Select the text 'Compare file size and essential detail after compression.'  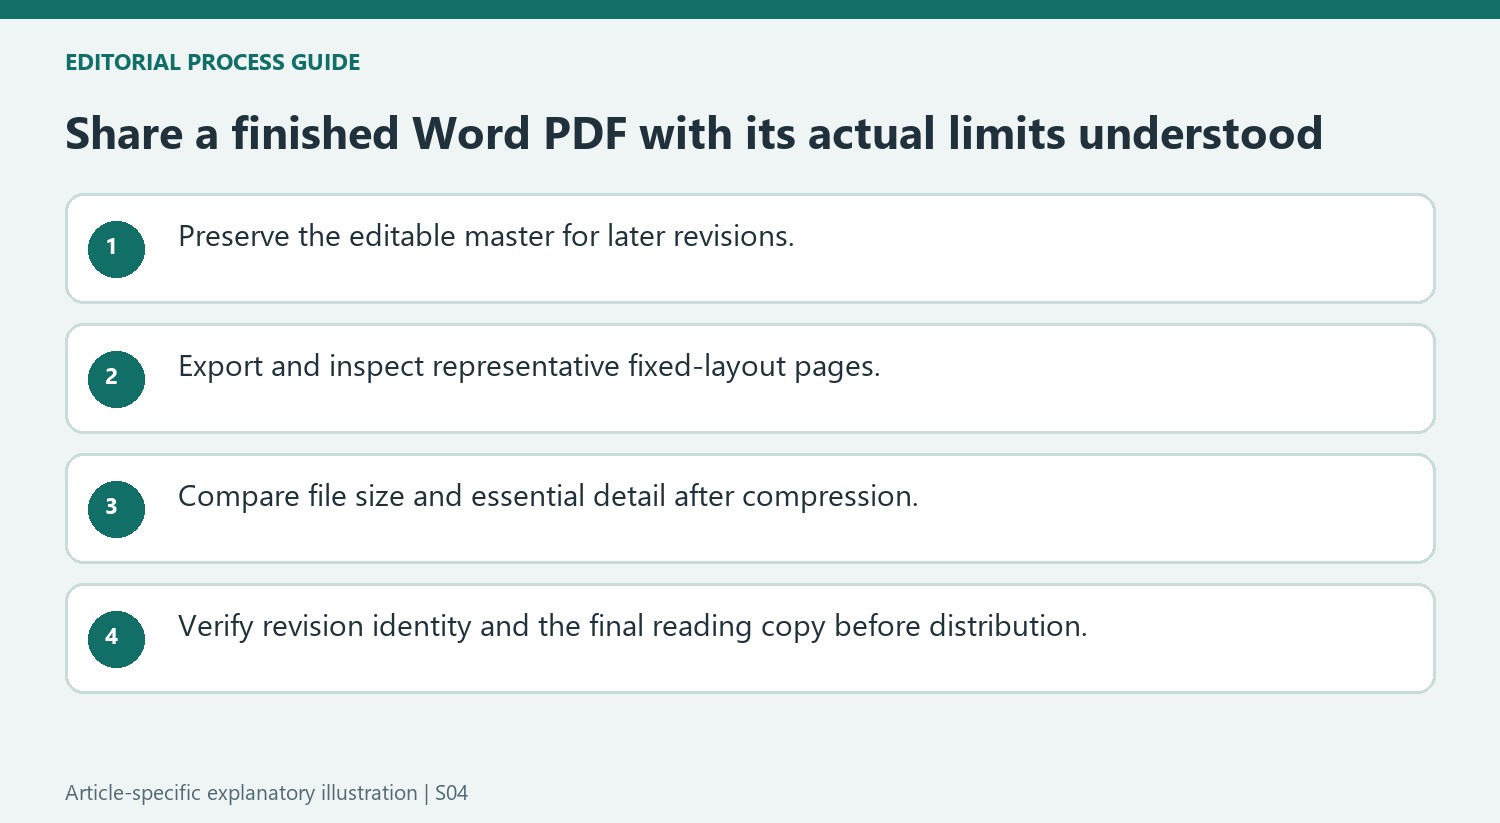click(548, 497)
